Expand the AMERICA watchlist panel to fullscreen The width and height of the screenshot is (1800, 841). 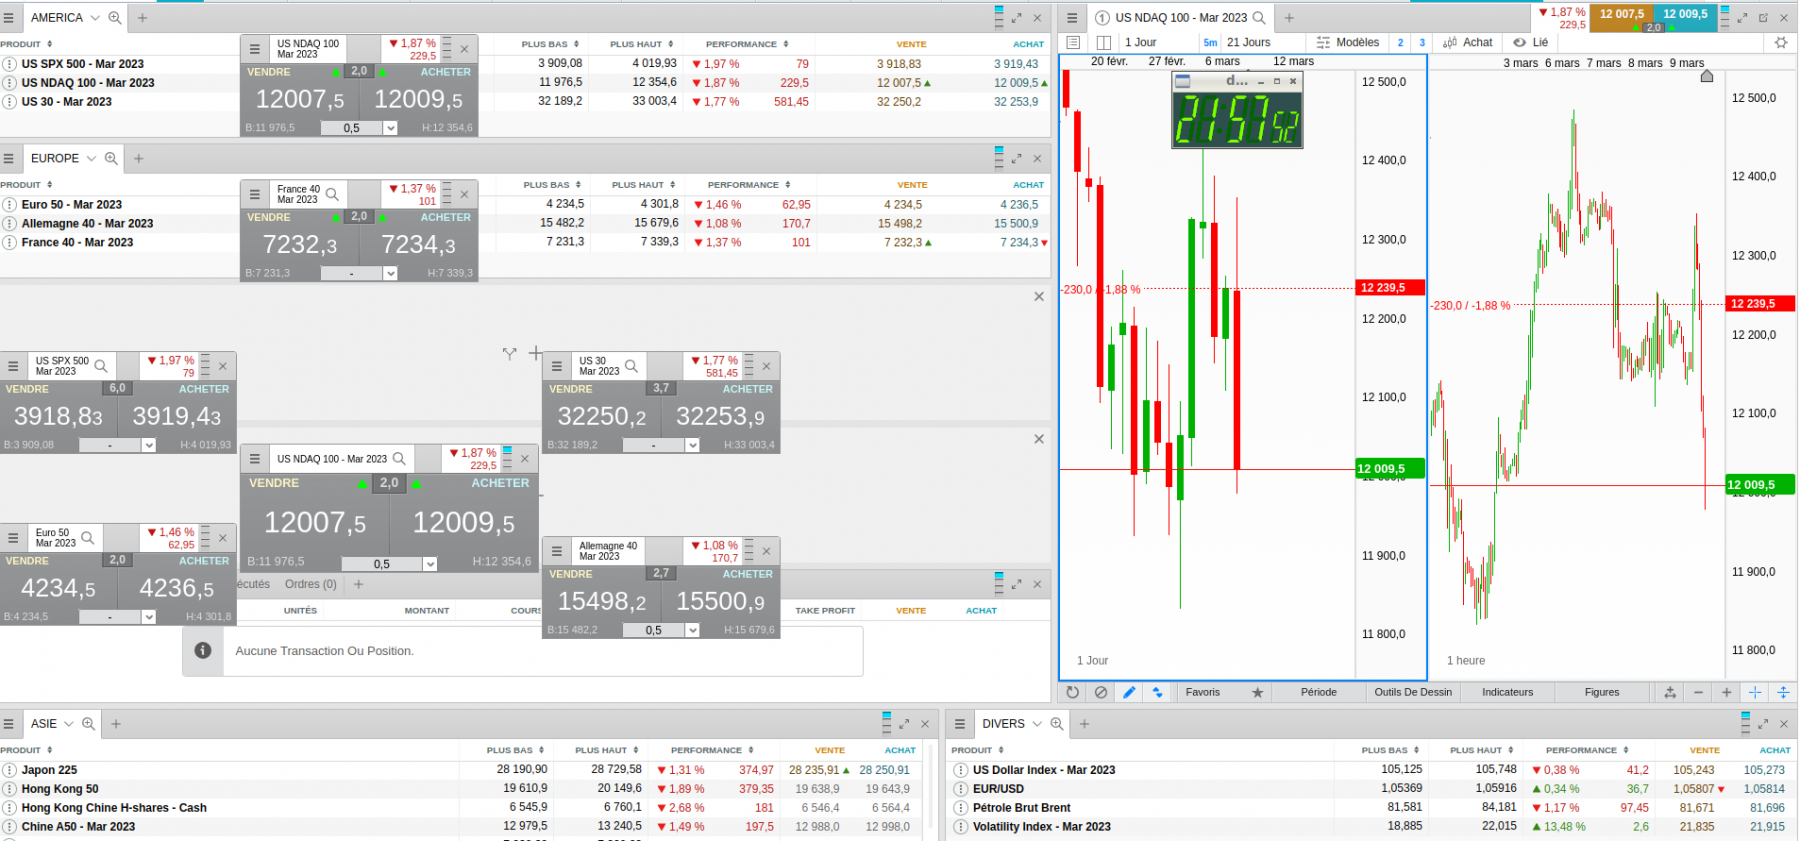(1016, 18)
